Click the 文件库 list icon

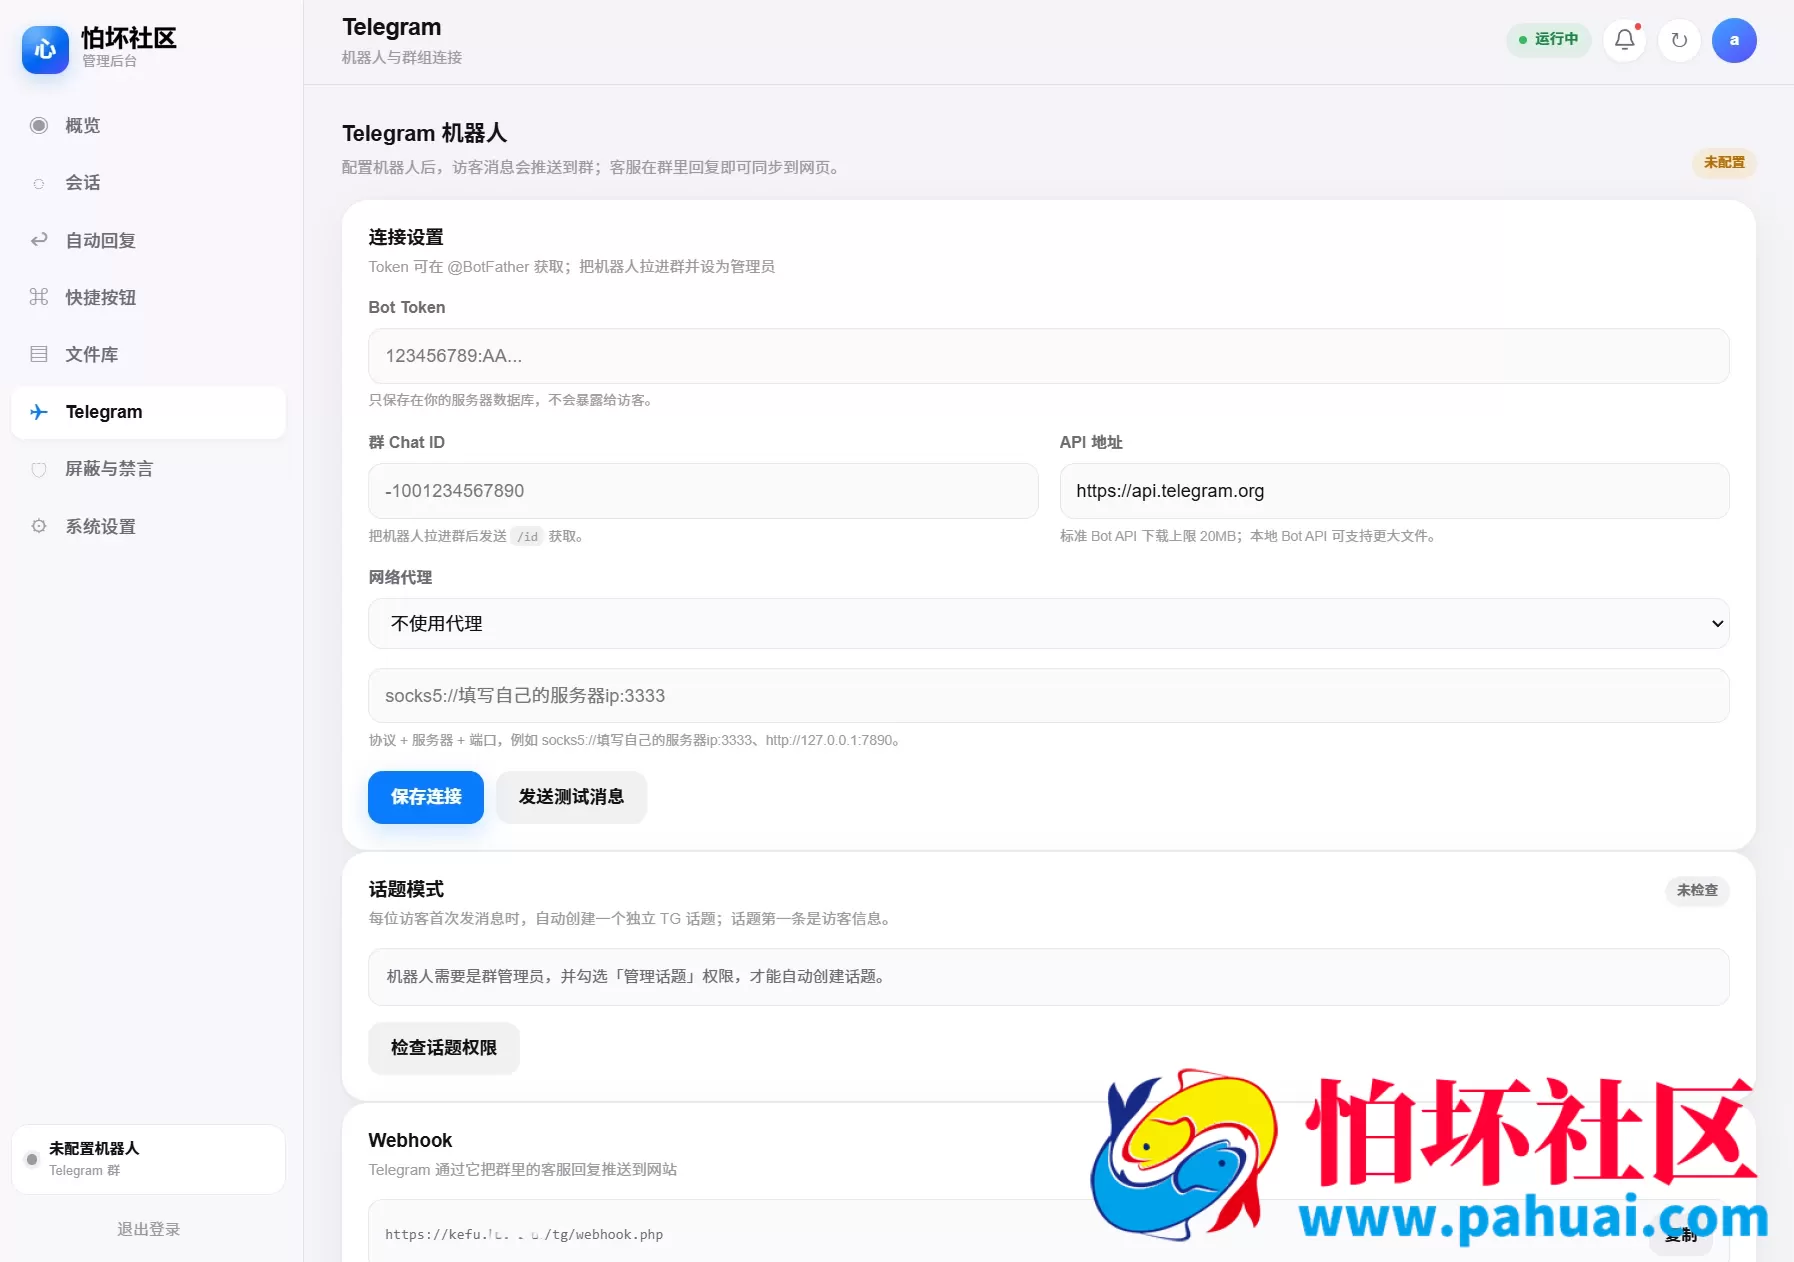pos(39,354)
